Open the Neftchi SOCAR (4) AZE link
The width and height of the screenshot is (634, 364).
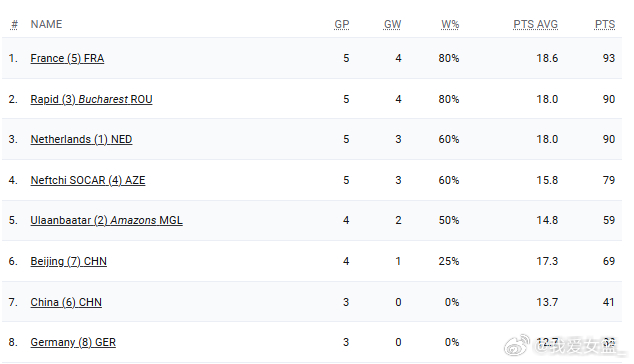point(88,180)
